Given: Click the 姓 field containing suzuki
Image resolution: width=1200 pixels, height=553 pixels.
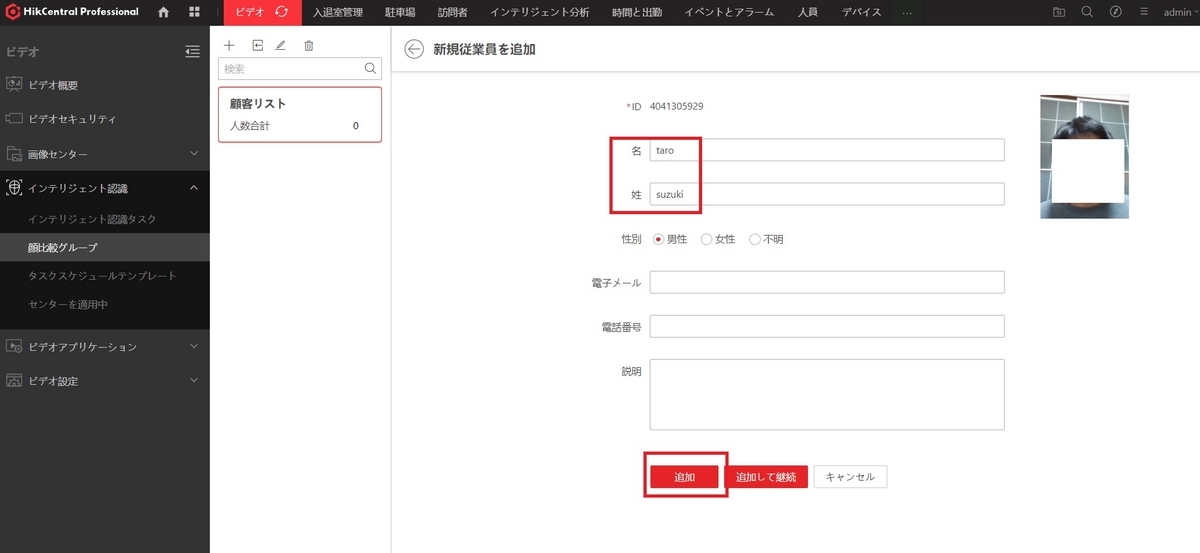Looking at the screenshot, I should [x=827, y=194].
